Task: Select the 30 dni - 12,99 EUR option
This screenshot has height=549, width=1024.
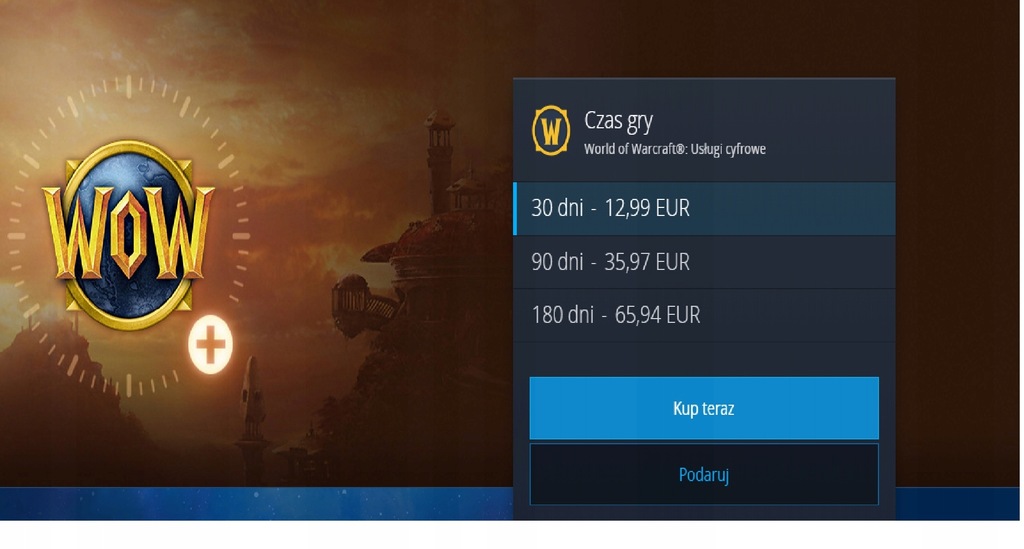Action: (x=704, y=208)
